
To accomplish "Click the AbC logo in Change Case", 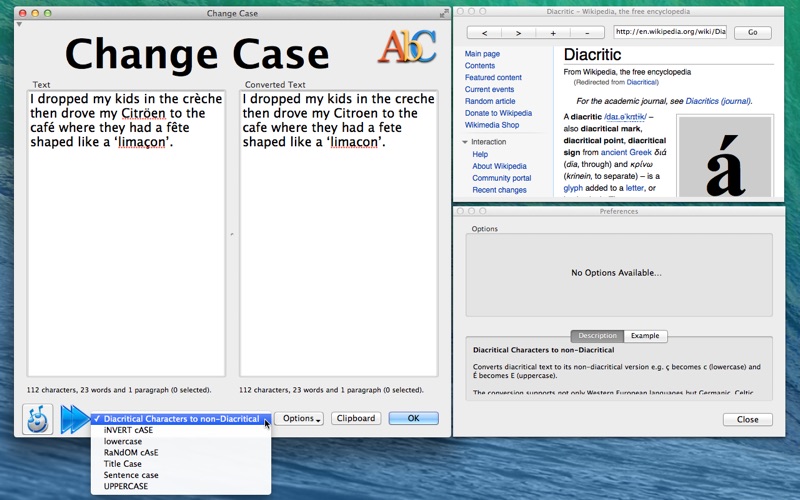I will 407,46.
